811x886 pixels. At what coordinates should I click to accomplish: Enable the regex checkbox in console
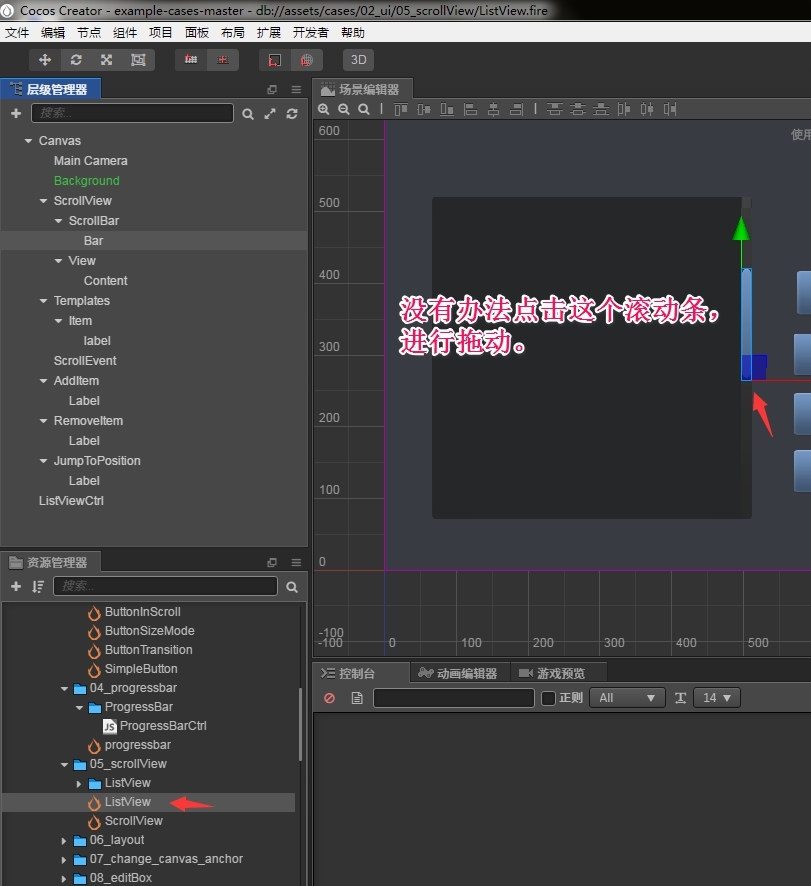coord(548,698)
